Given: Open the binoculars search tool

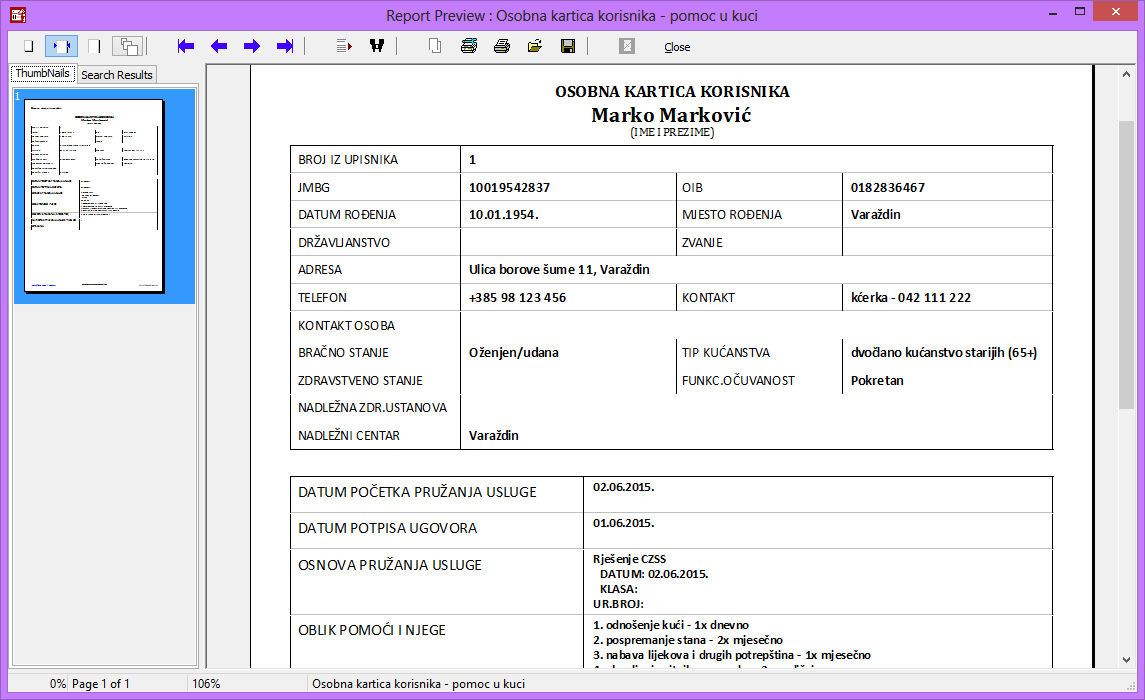Looking at the screenshot, I should point(377,46).
